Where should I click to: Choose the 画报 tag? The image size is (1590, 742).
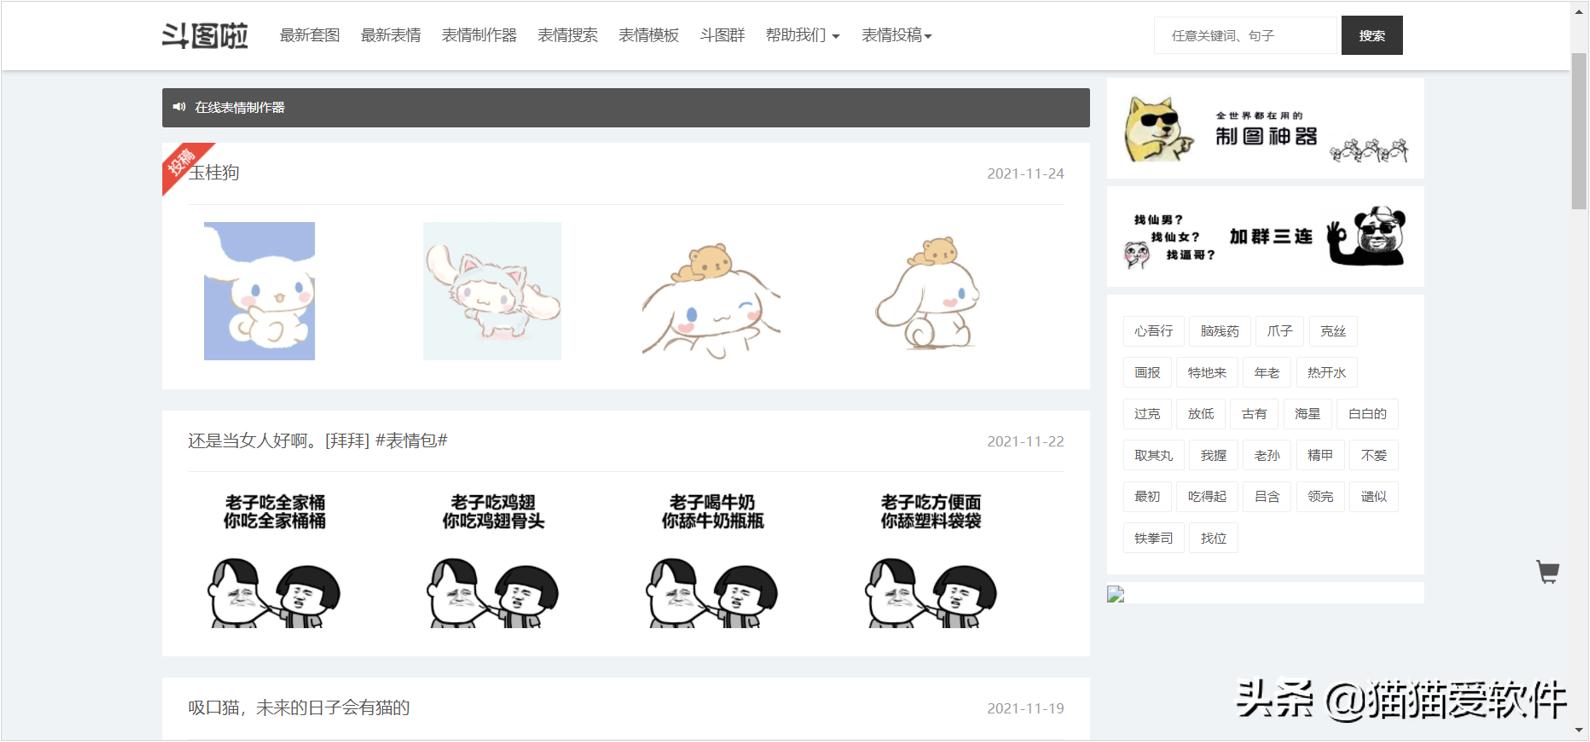click(x=1147, y=372)
